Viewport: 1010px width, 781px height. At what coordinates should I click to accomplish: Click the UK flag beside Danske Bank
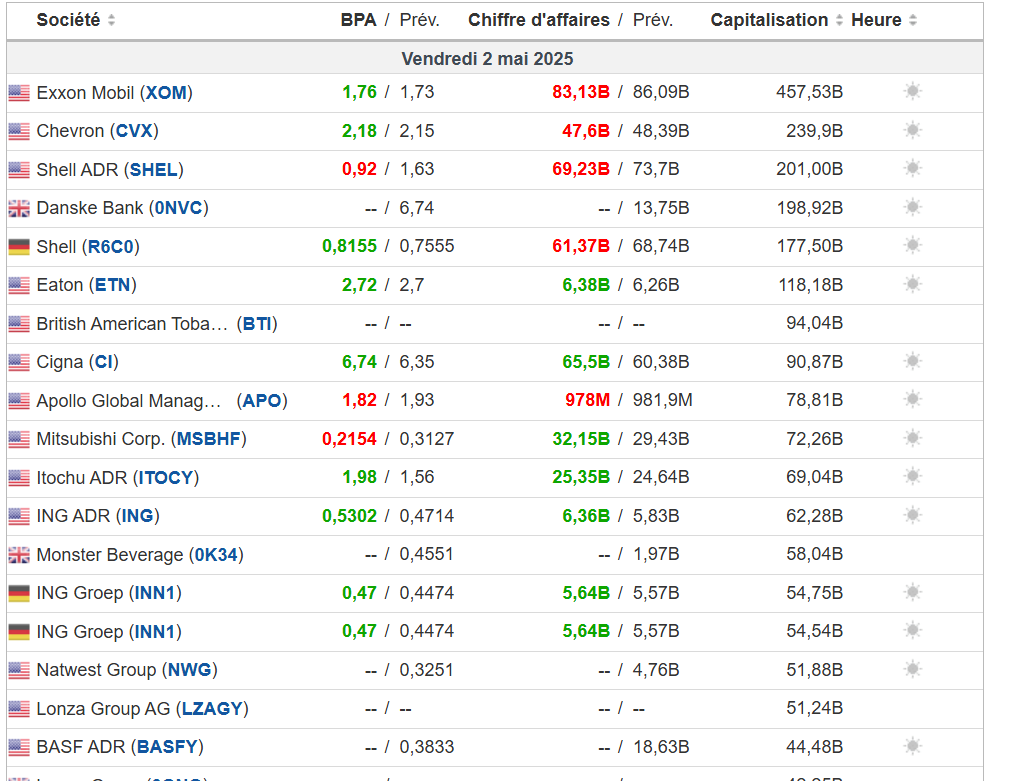(19, 208)
